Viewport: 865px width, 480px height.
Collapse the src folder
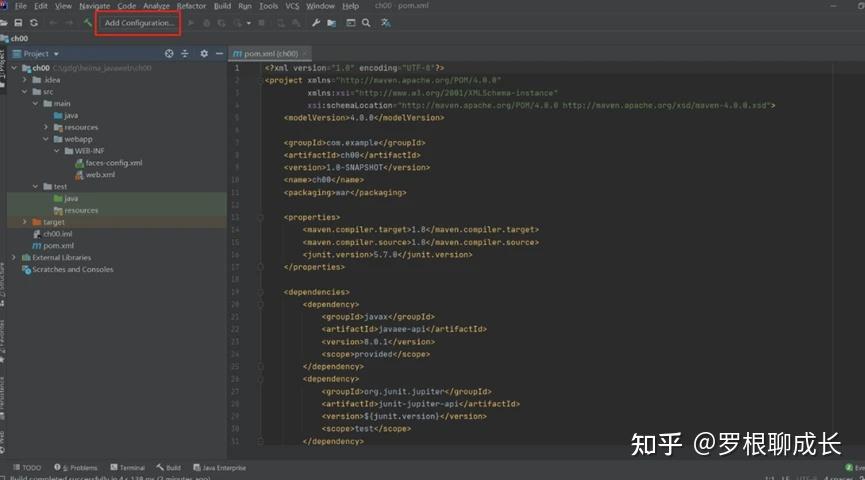click(25, 92)
